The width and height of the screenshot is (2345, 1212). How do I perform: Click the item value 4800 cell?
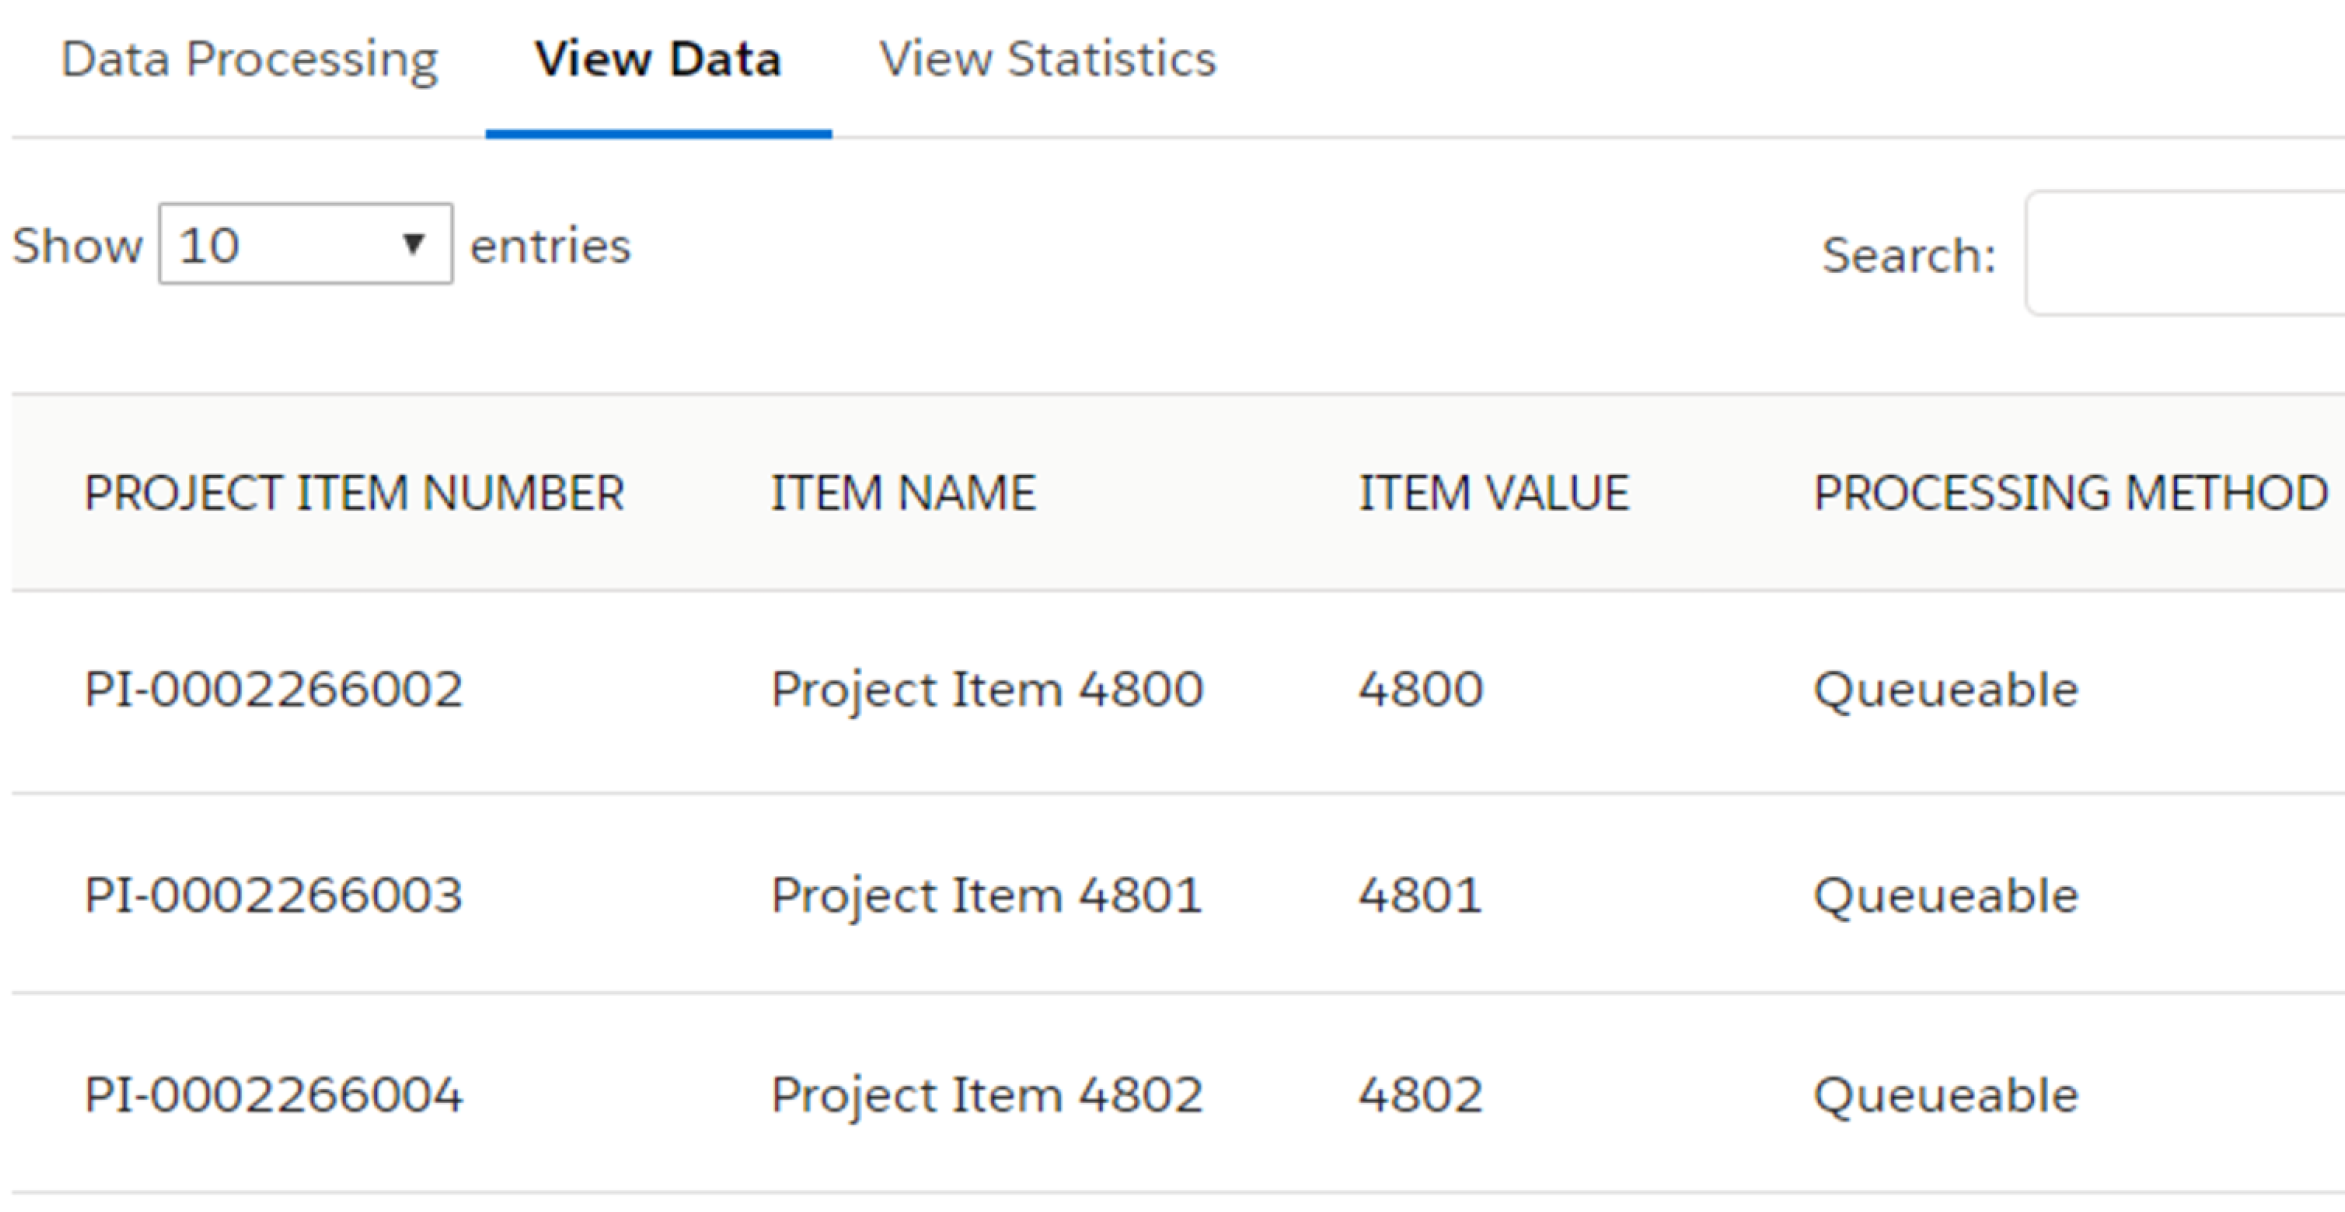tap(1420, 690)
